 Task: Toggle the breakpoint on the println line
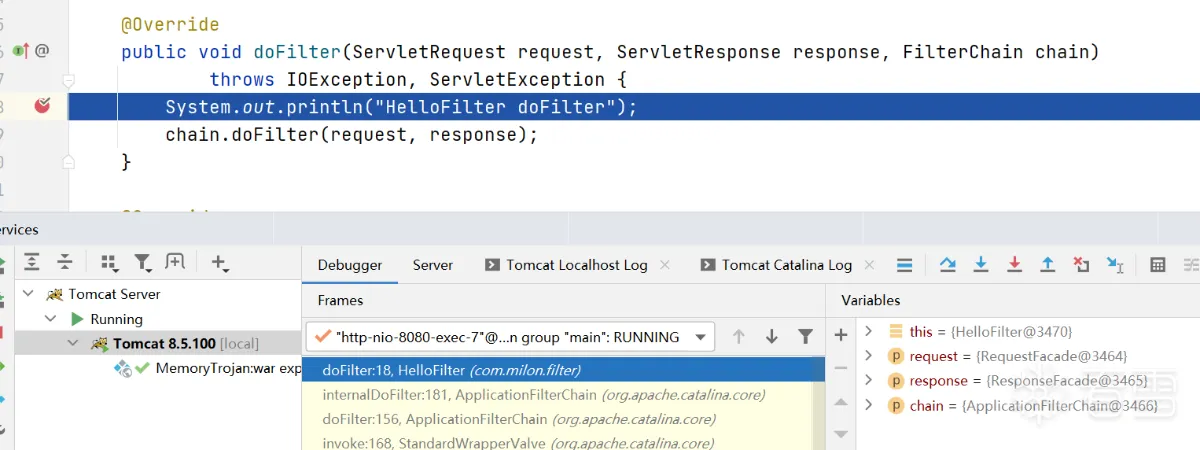click(42, 106)
